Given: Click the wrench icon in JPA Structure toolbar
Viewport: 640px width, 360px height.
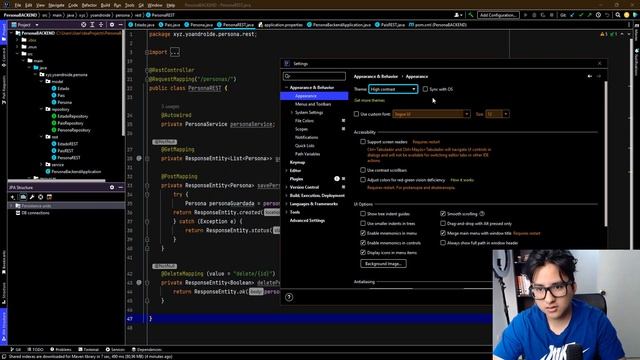Looking at the screenshot, I should [32, 197].
